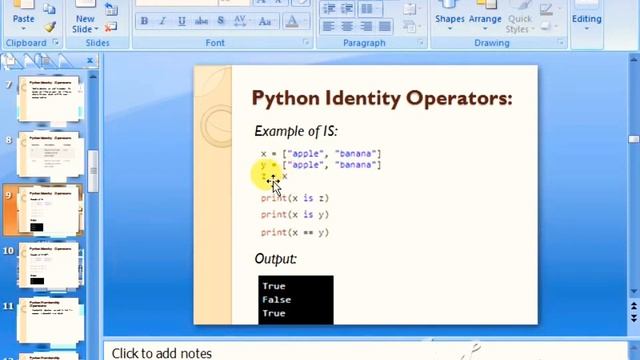
Task: Click the main vertical scrollbar handle
Action: point(633,140)
